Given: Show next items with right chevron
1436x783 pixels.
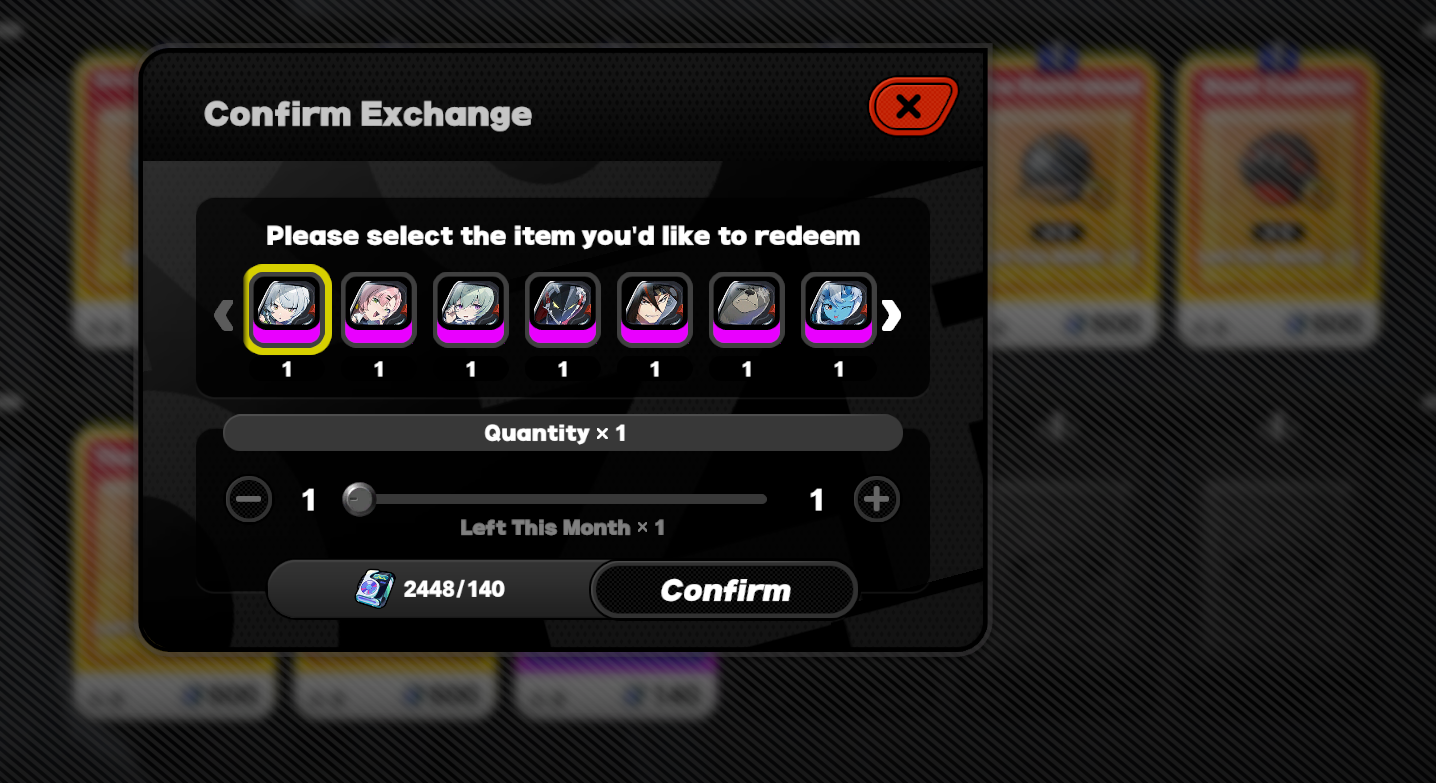Looking at the screenshot, I should pos(891,316).
